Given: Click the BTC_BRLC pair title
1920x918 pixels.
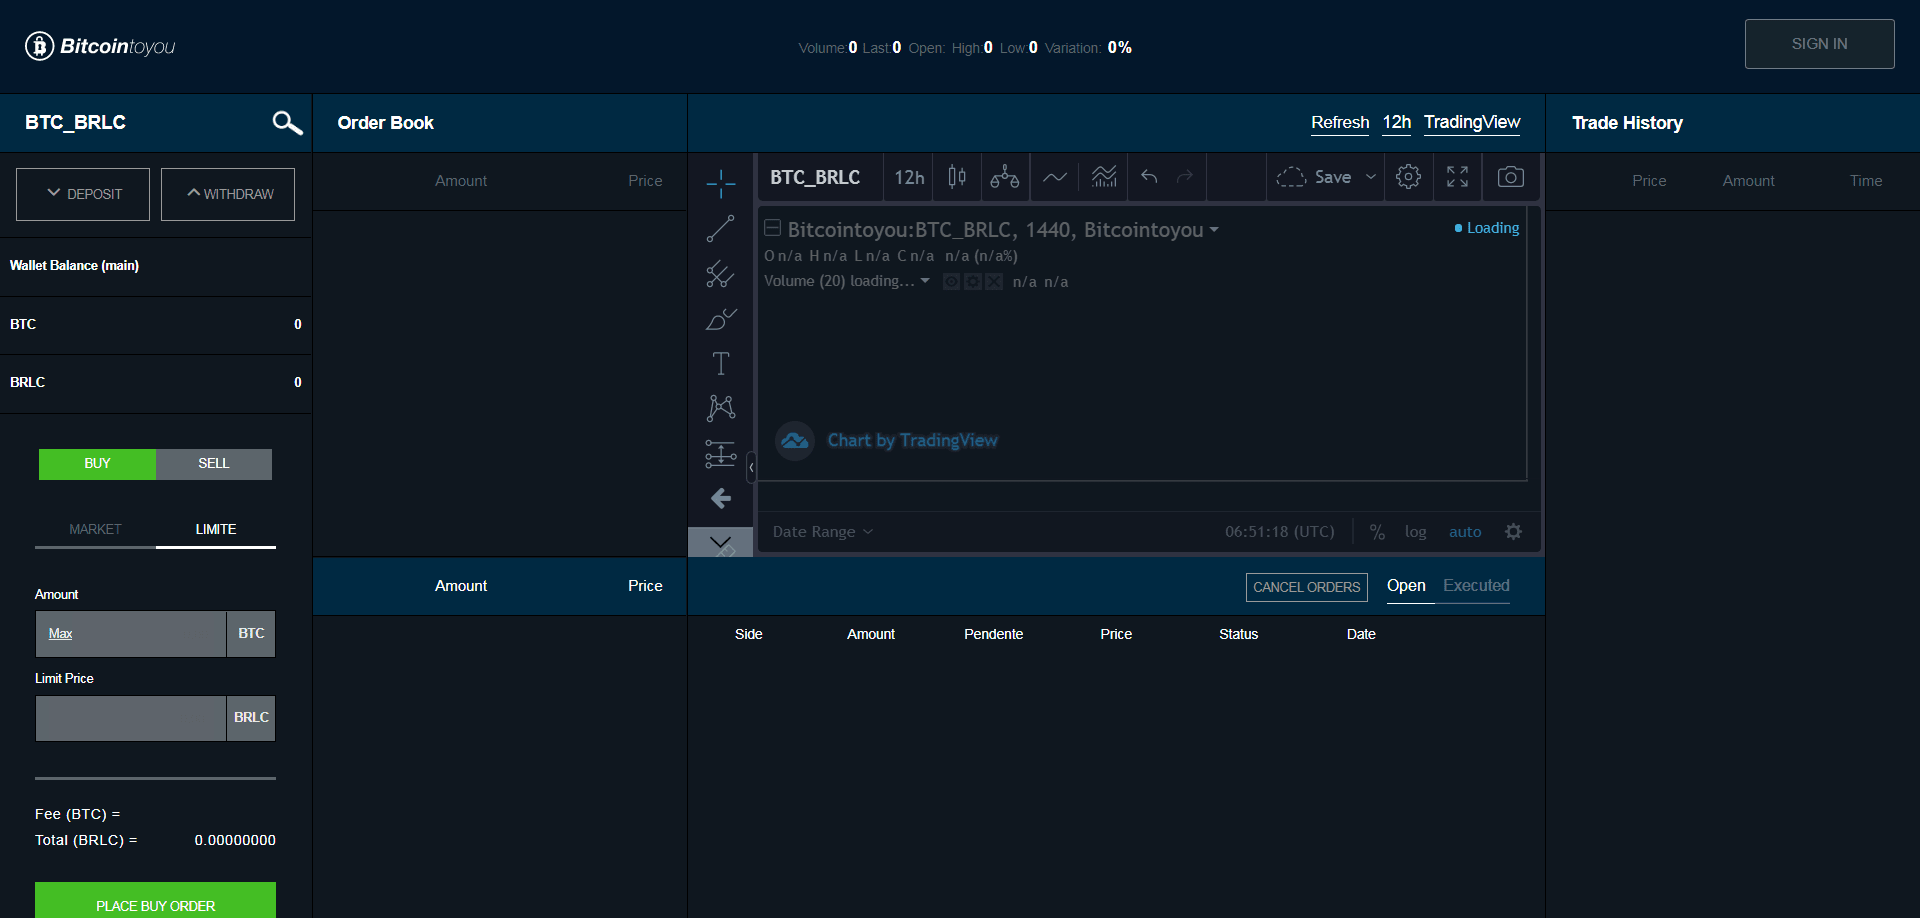Looking at the screenshot, I should [x=75, y=123].
